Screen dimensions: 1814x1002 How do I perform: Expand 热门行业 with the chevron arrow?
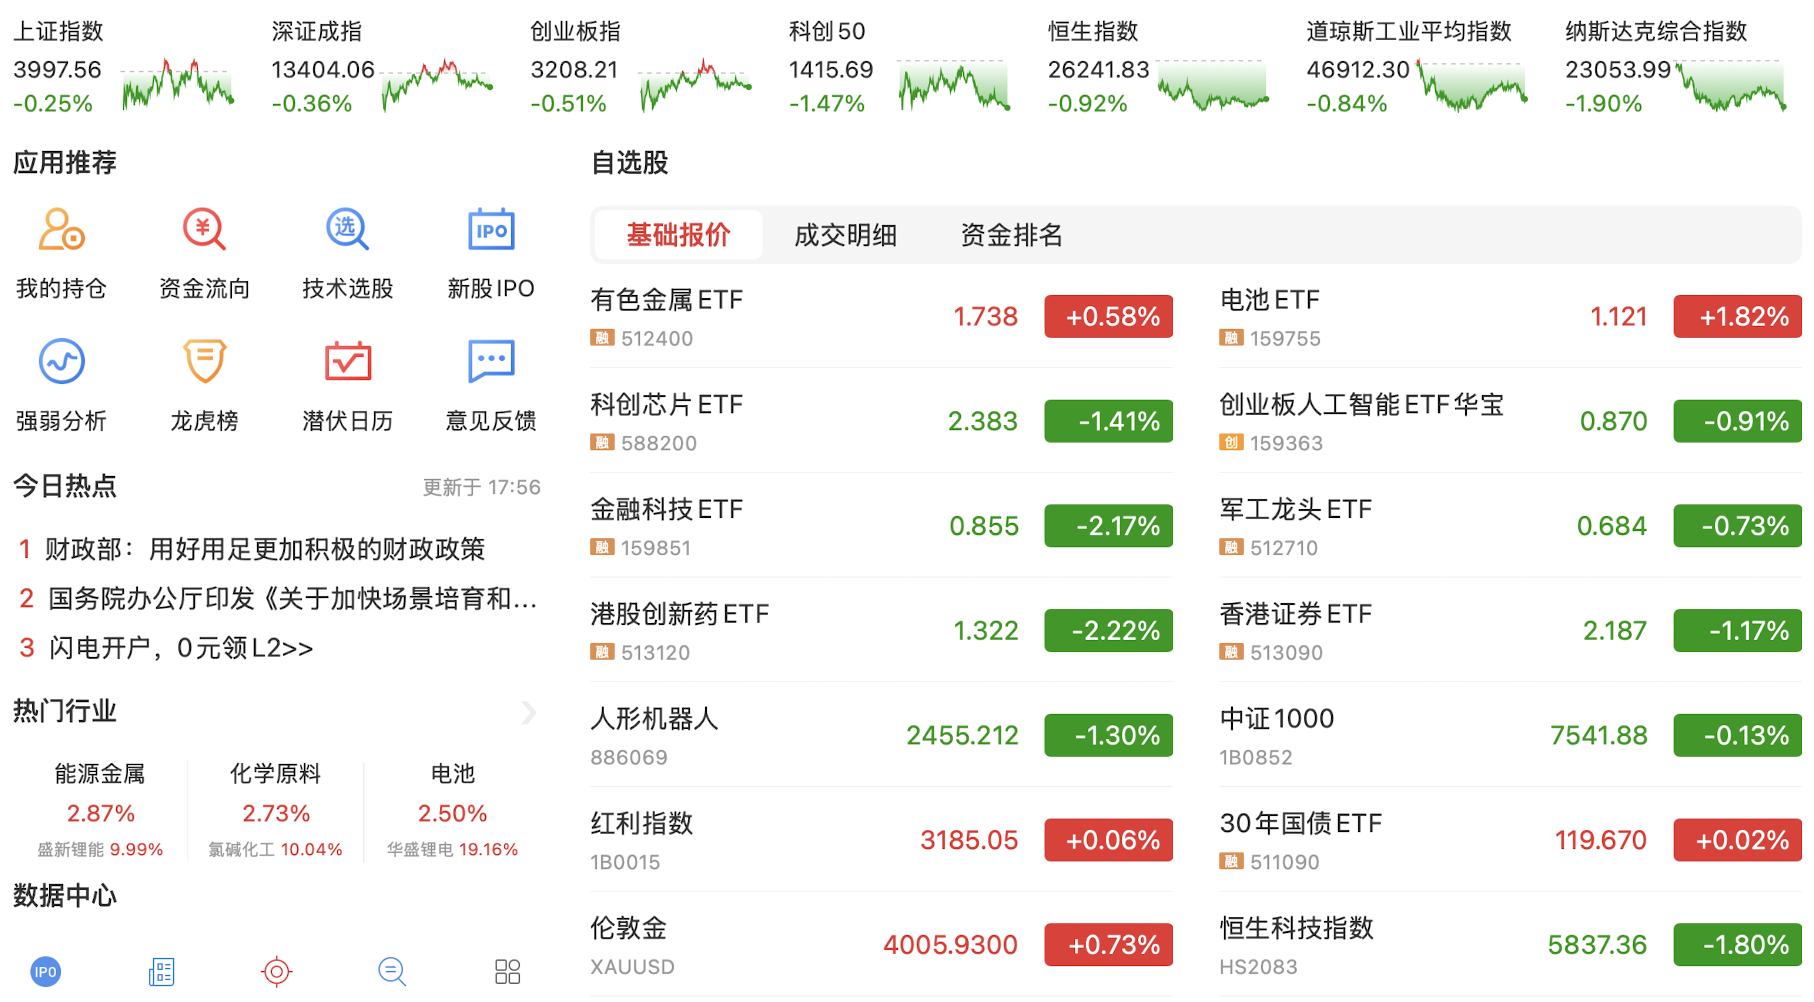[x=529, y=713]
